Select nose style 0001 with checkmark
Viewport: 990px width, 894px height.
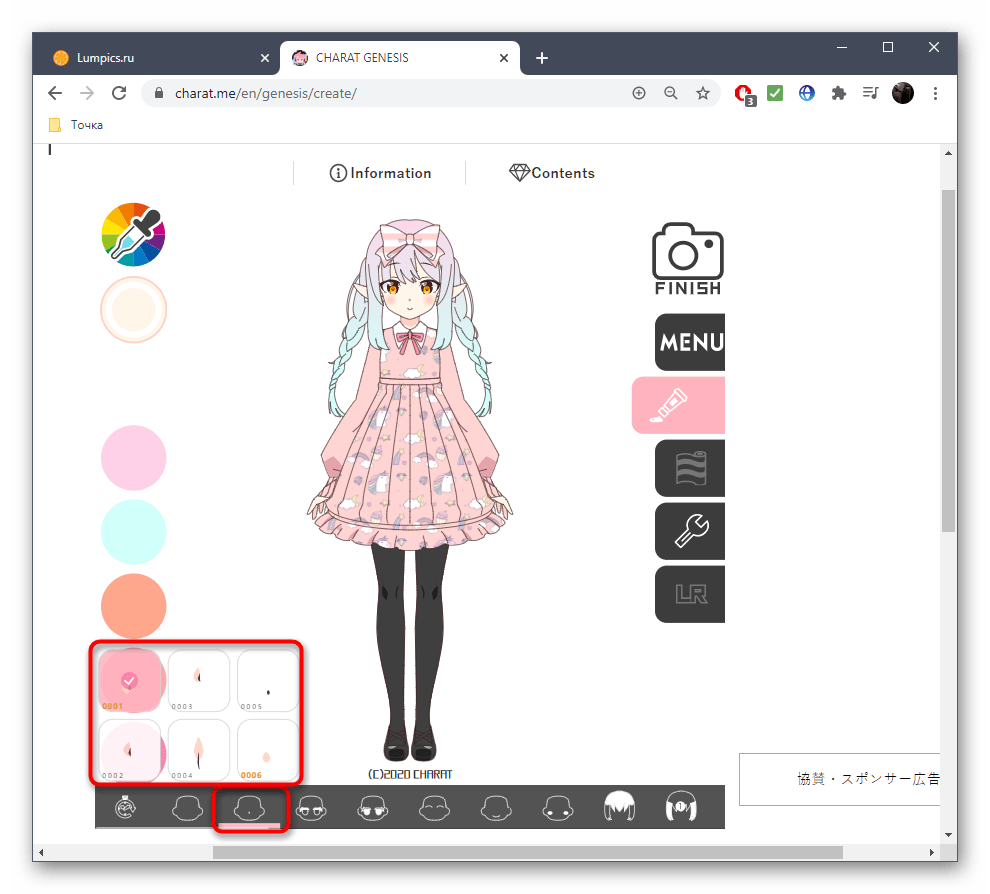(x=129, y=681)
